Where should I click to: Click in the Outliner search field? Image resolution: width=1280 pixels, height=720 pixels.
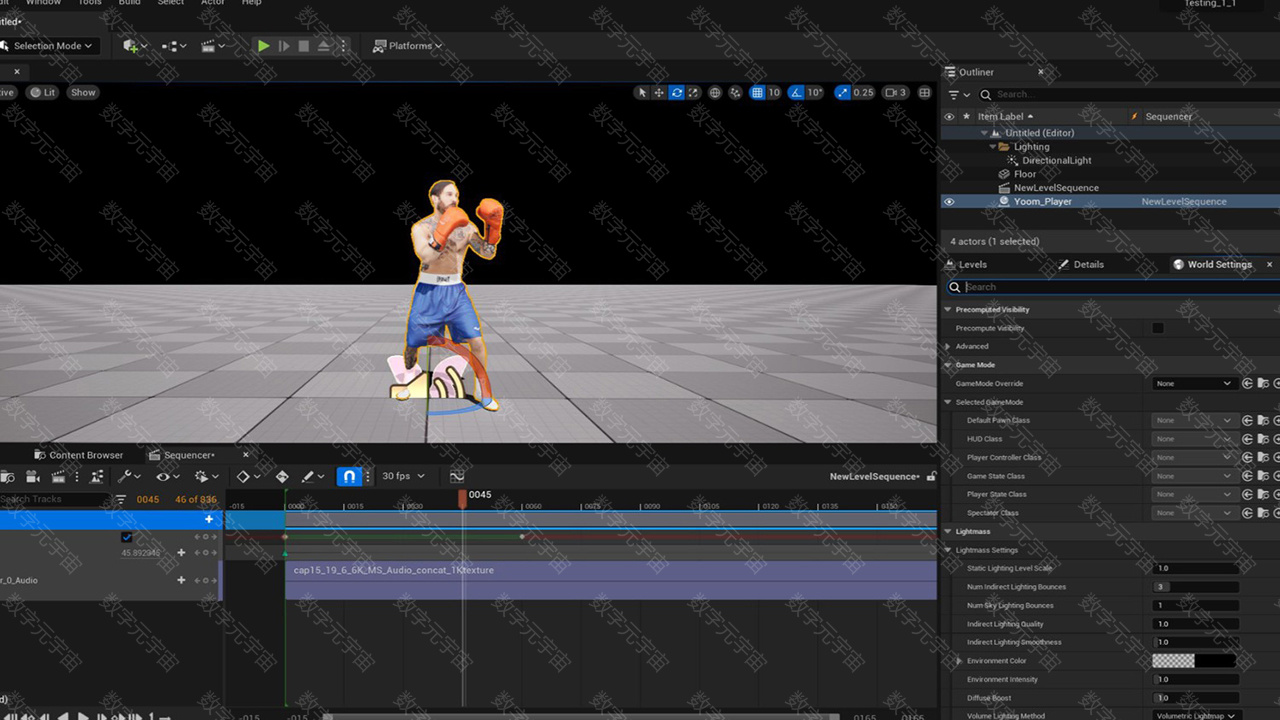pos(1130,94)
